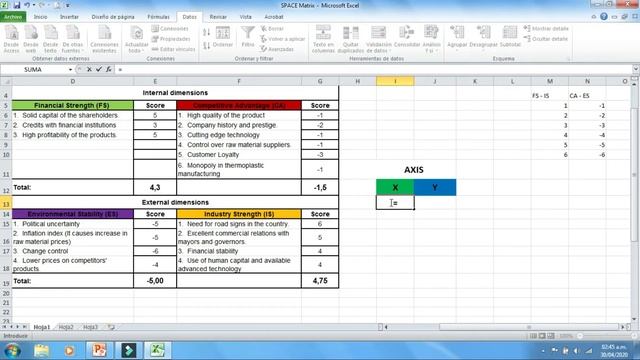Click the Conexiones button in ribbon
The height and width of the screenshot is (360, 640).
click(170, 29)
